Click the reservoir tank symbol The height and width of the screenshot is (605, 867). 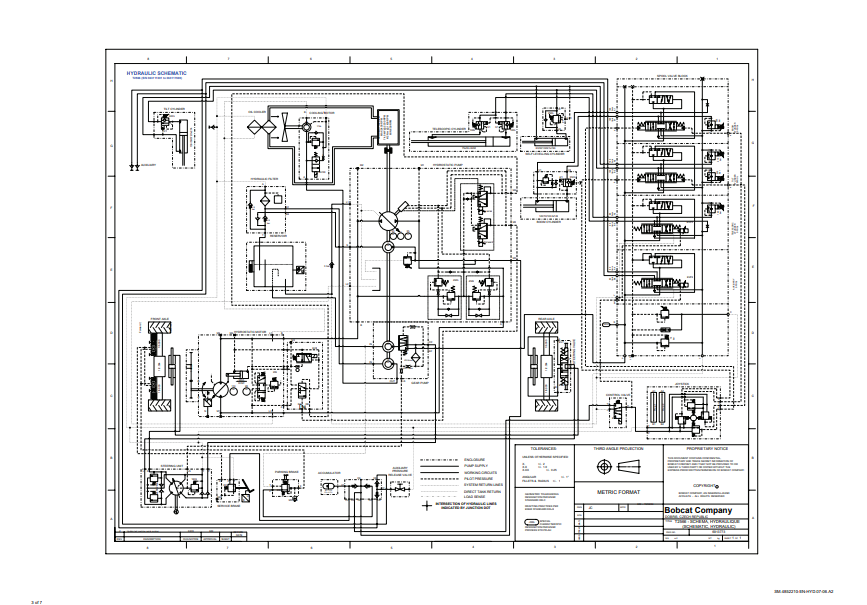273,267
